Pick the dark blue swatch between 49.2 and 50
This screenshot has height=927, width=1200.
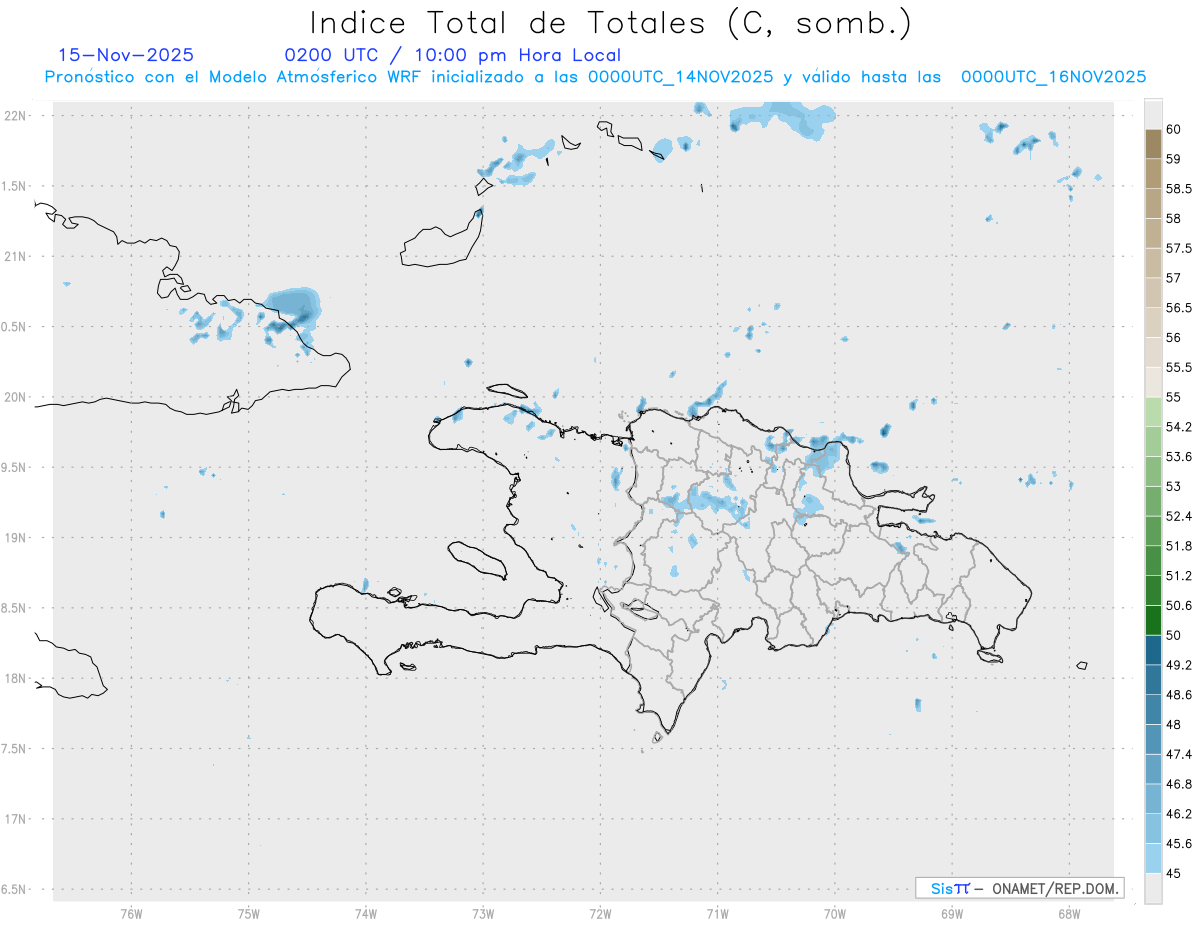tap(1153, 650)
